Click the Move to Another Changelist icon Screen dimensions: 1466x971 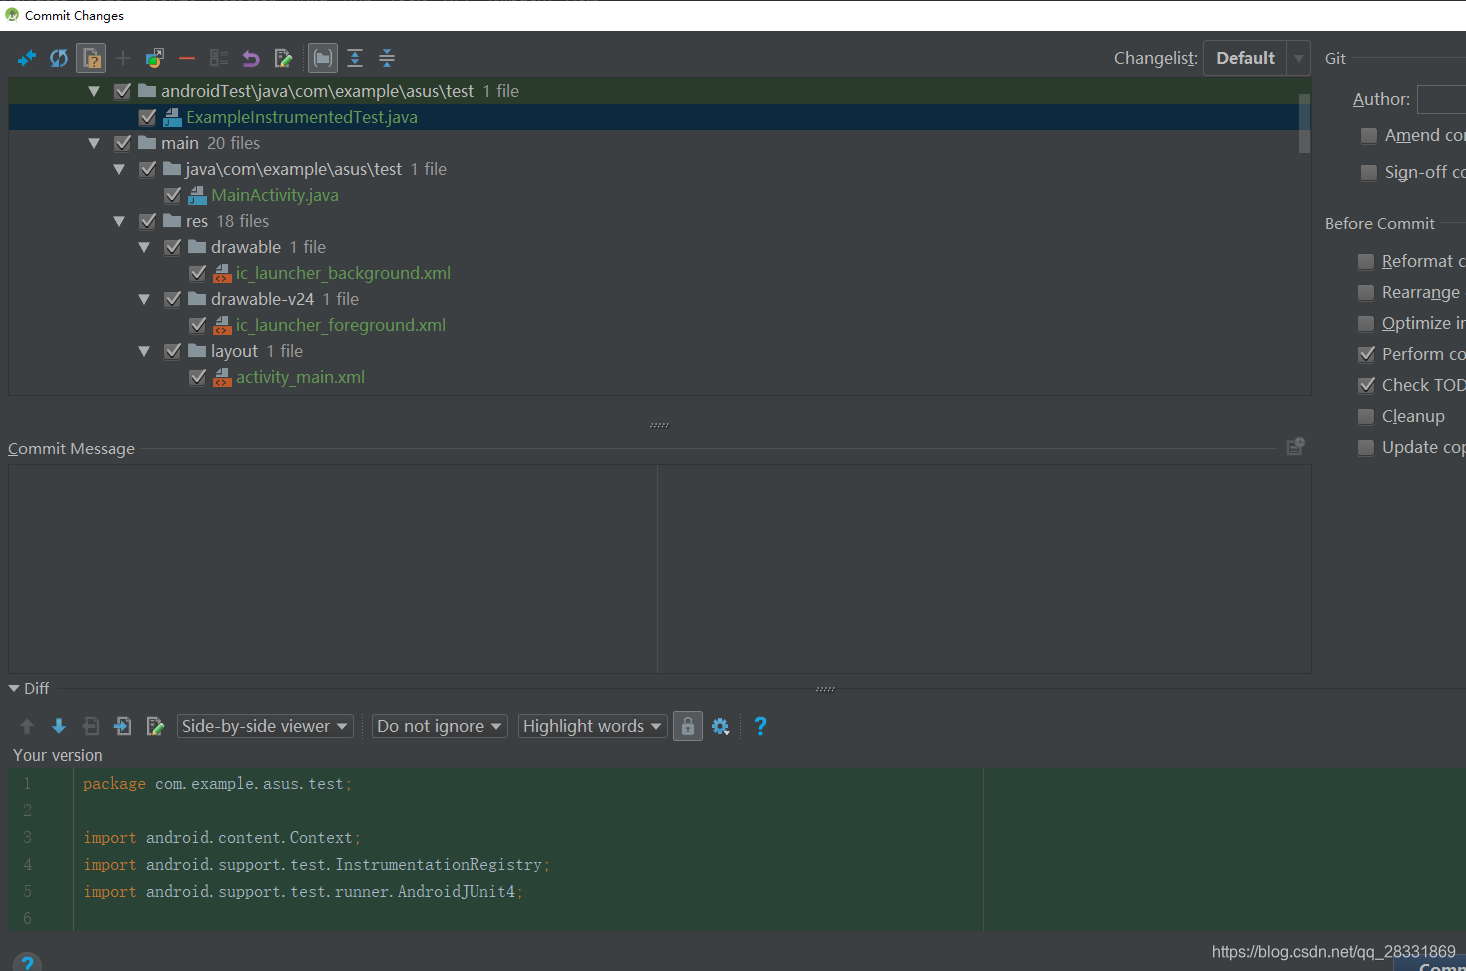point(155,58)
